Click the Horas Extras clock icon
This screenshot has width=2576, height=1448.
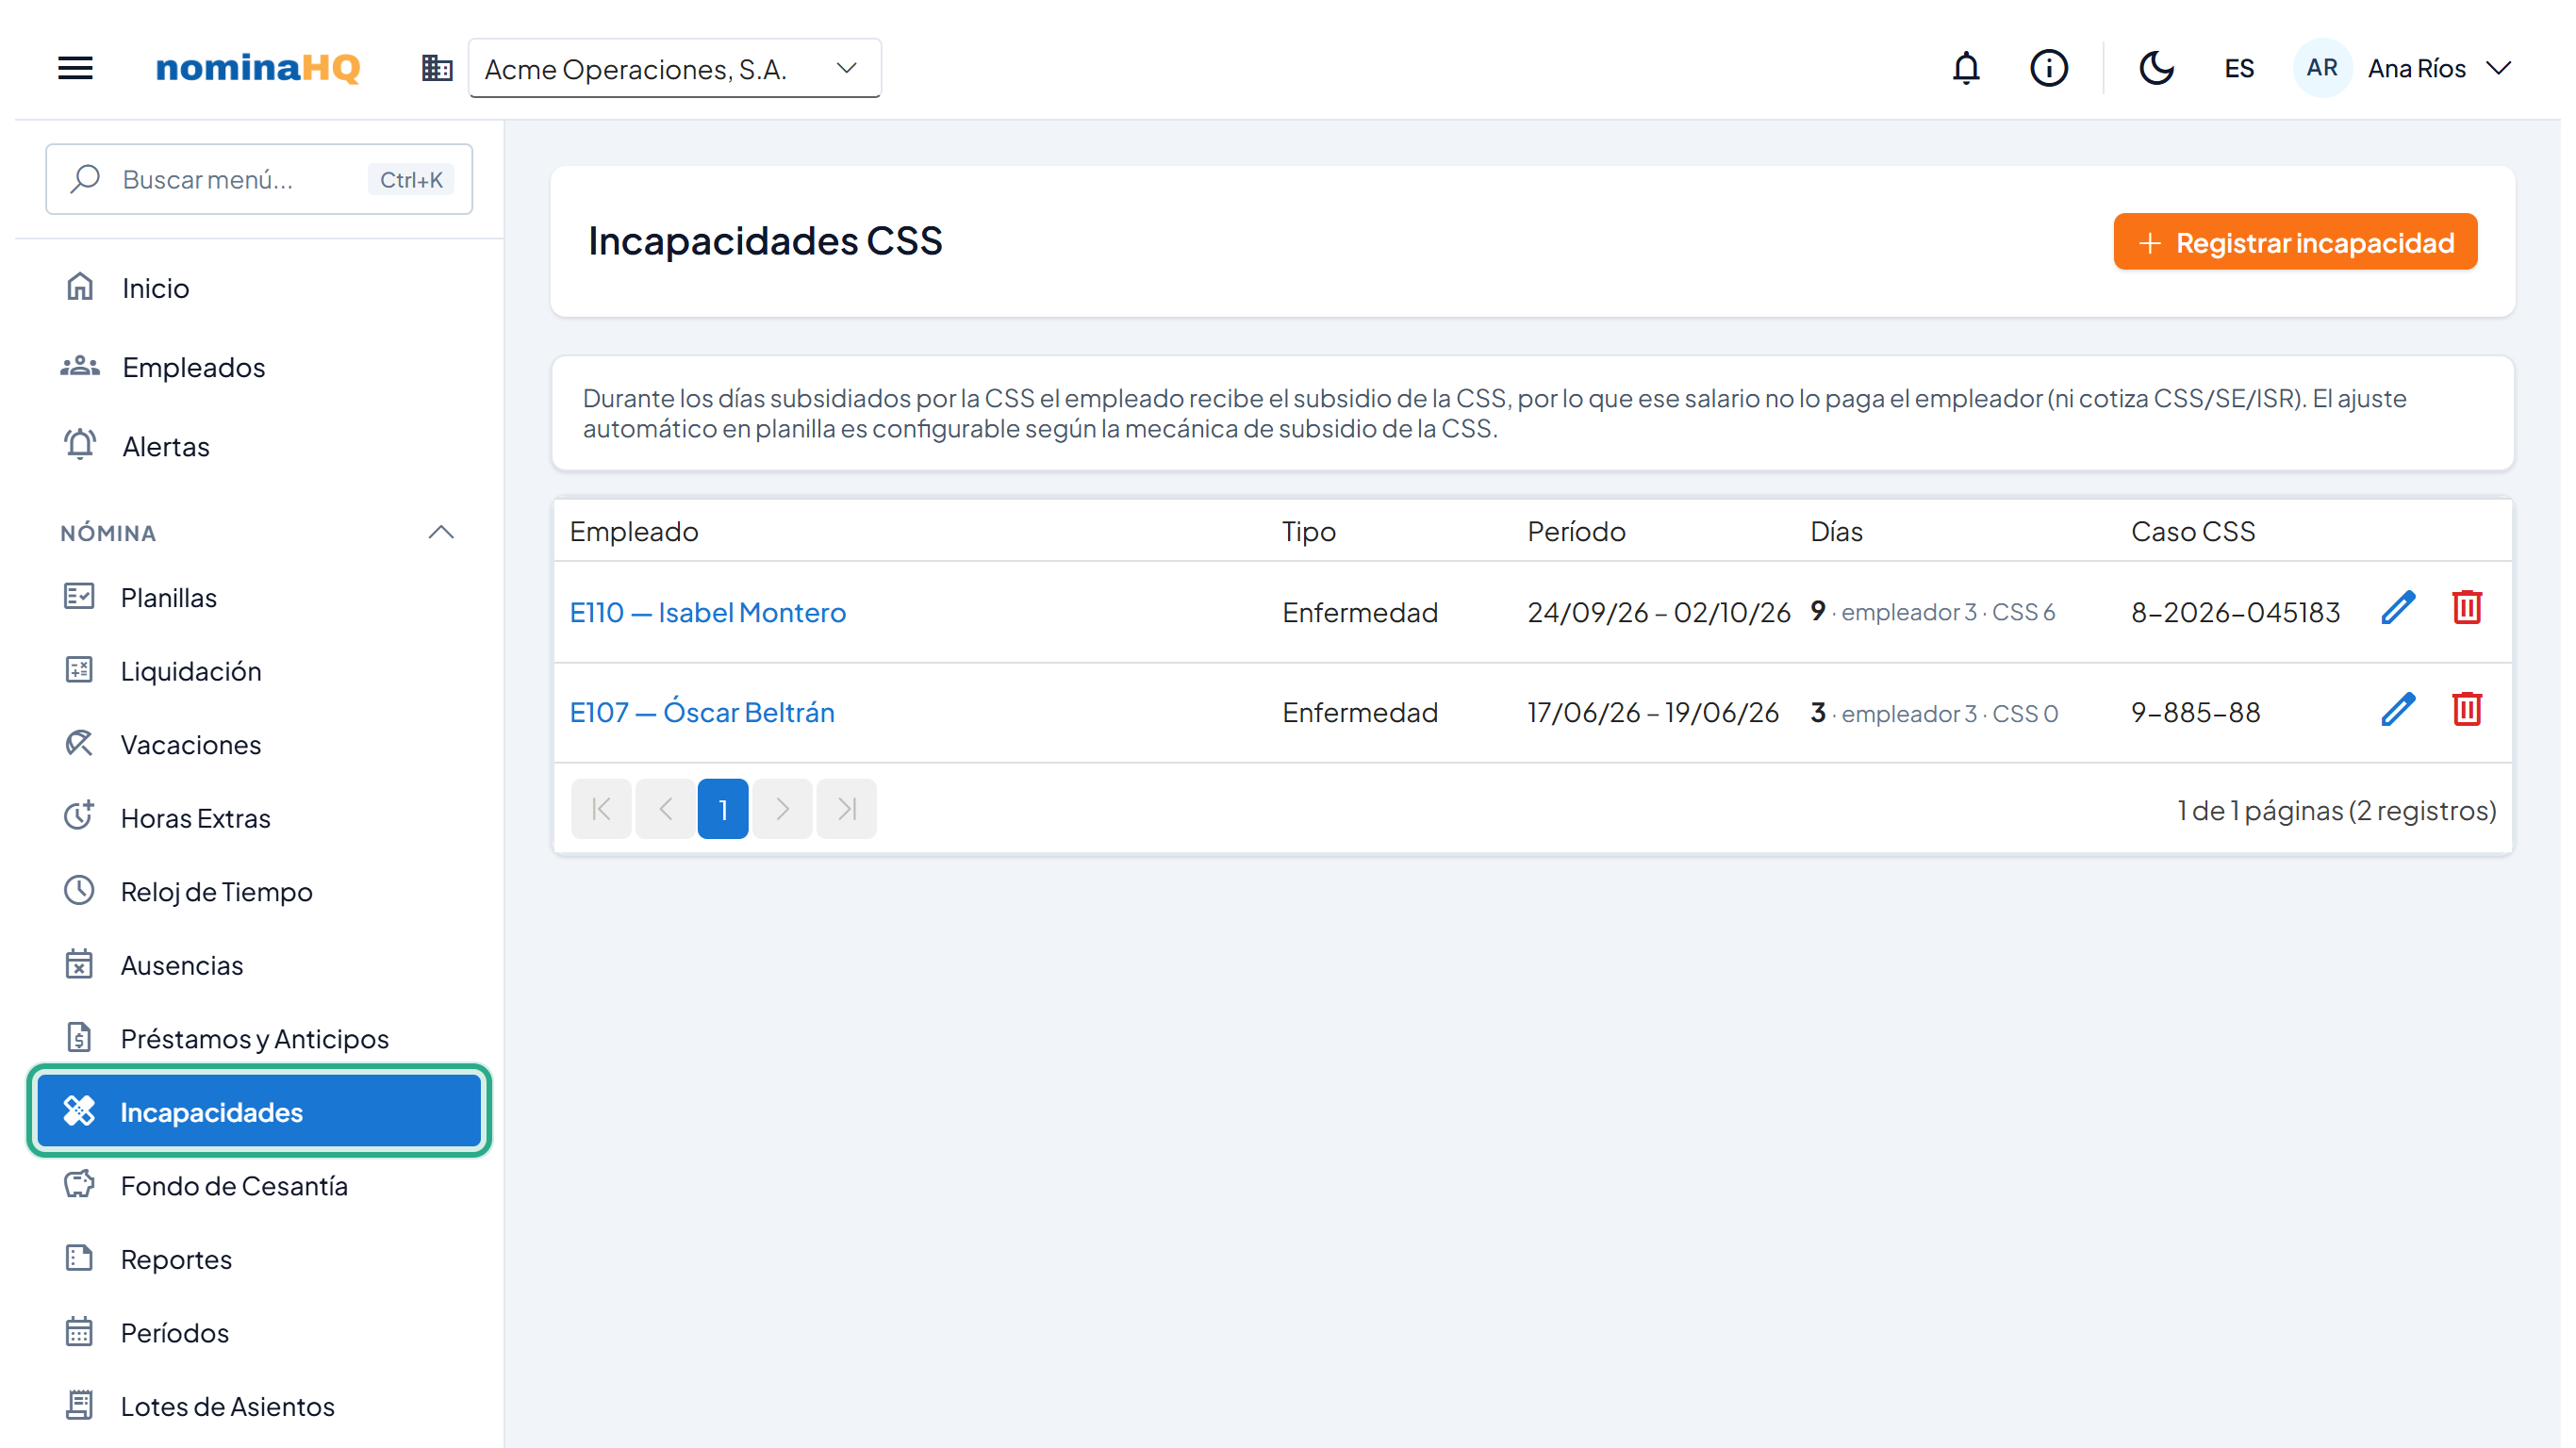tap(79, 816)
